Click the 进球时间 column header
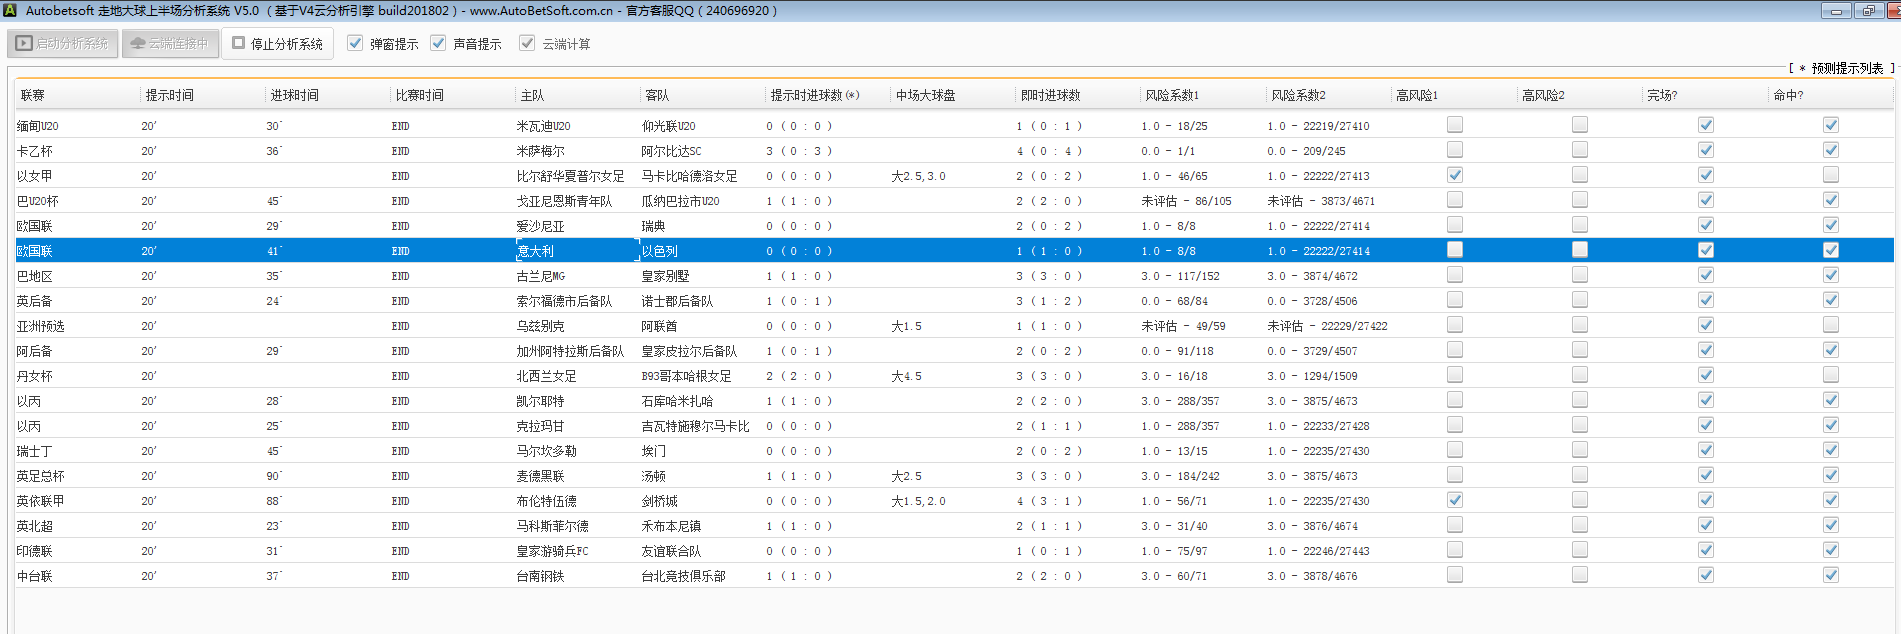Image resolution: width=1901 pixels, height=634 pixels. pos(294,95)
